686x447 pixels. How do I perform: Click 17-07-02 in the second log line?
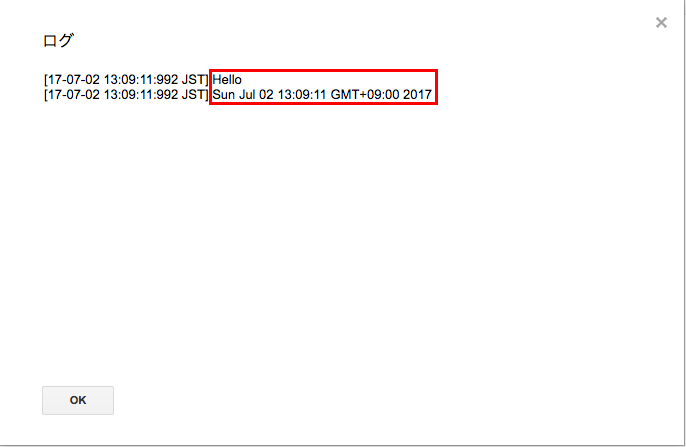tap(74, 94)
